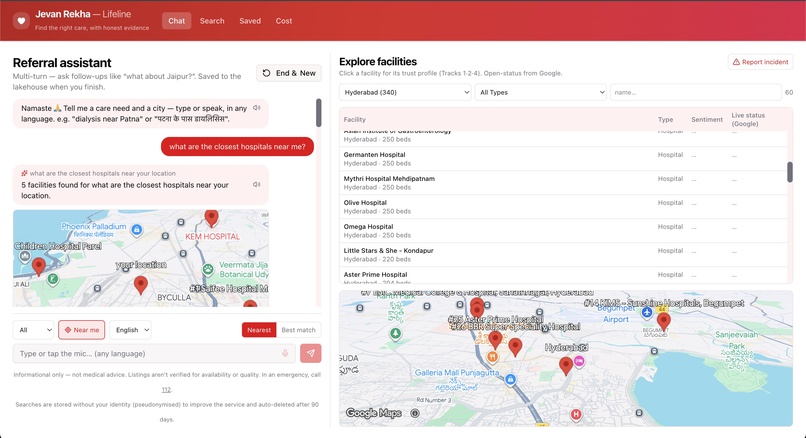The height and width of the screenshot is (438, 806).
Task: Open Olive Hospital facility row
Action: click(x=563, y=207)
